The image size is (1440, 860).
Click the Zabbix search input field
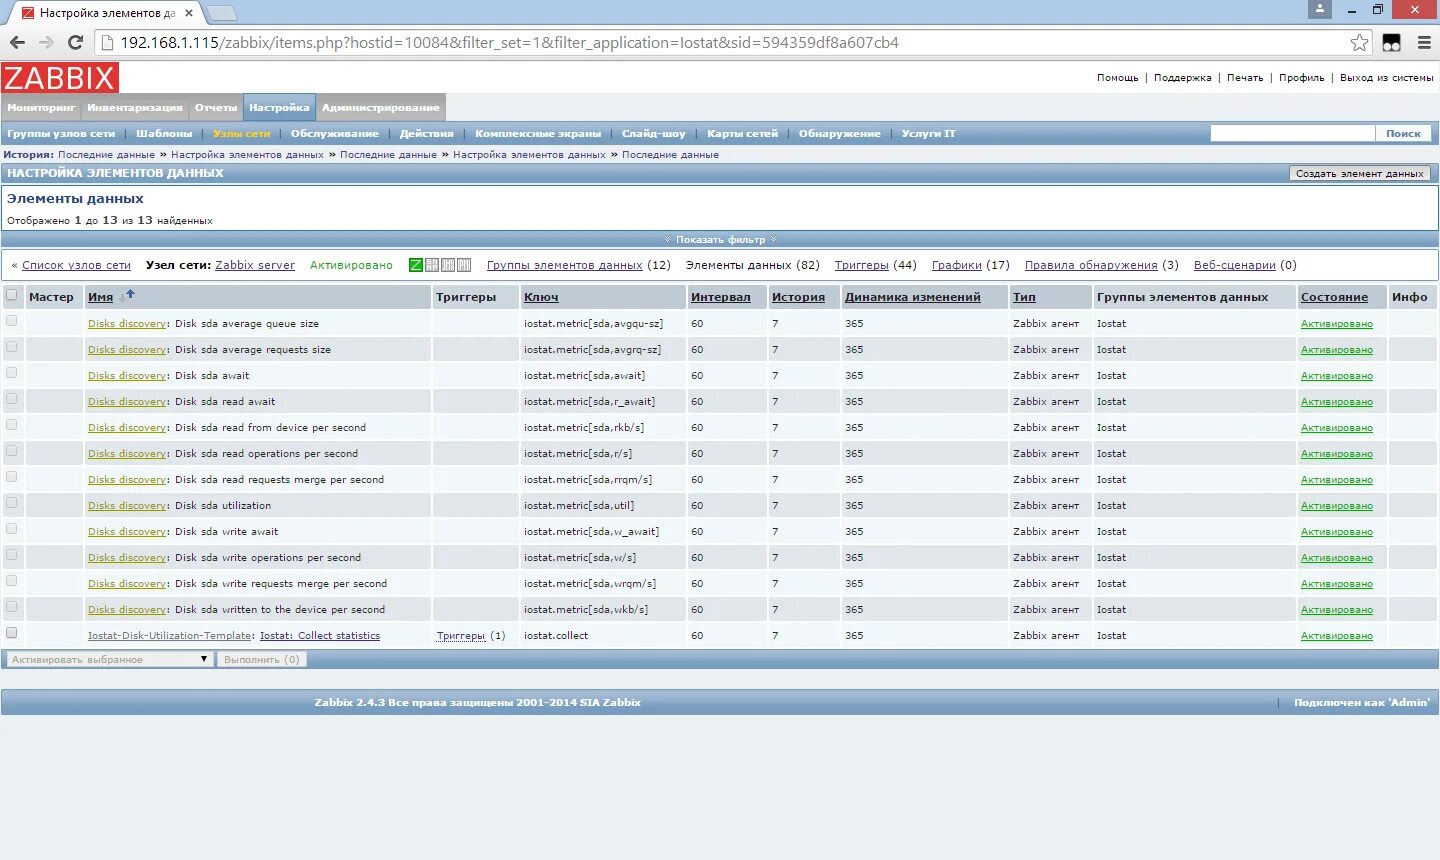coord(1292,133)
